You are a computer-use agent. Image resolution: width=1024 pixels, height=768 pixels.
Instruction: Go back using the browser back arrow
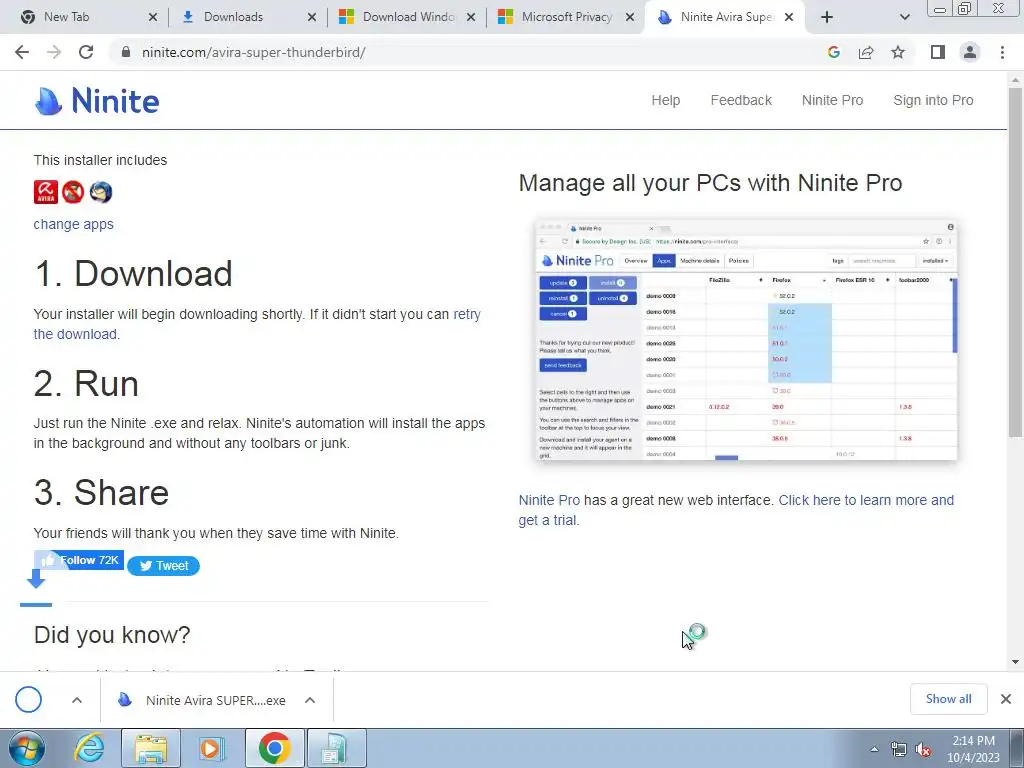22,52
